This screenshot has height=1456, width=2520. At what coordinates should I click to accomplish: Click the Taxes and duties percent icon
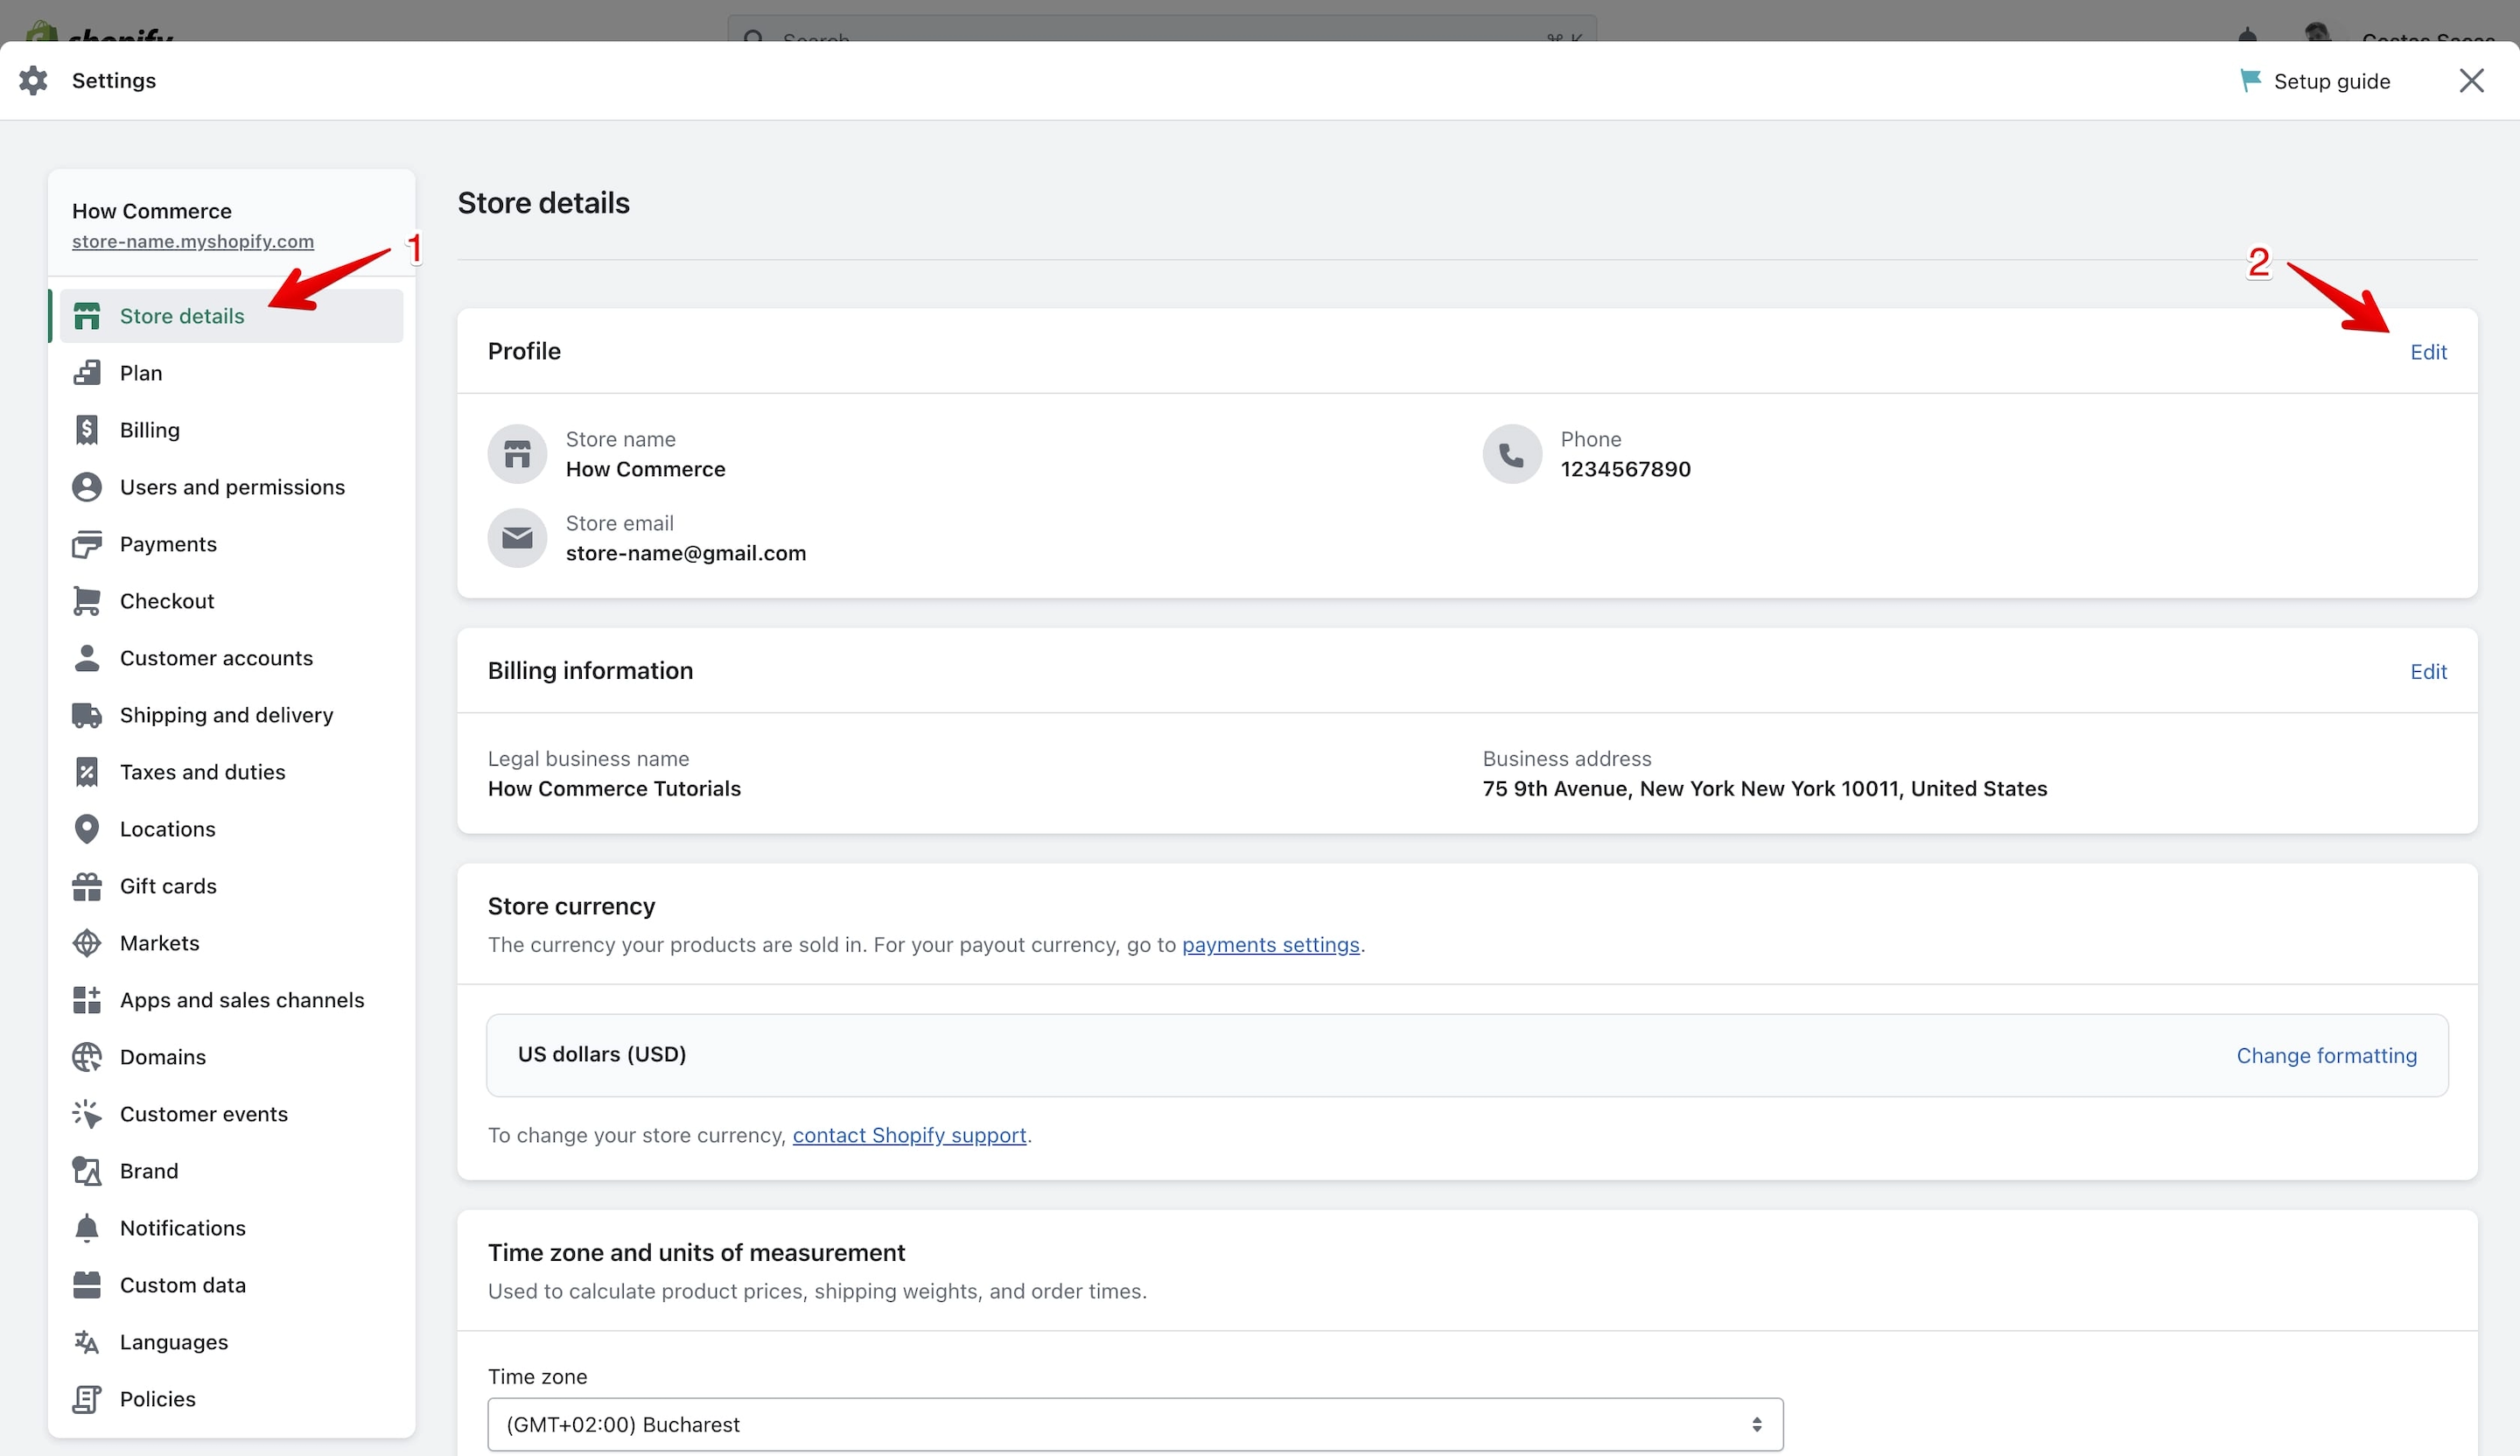pos(87,772)
